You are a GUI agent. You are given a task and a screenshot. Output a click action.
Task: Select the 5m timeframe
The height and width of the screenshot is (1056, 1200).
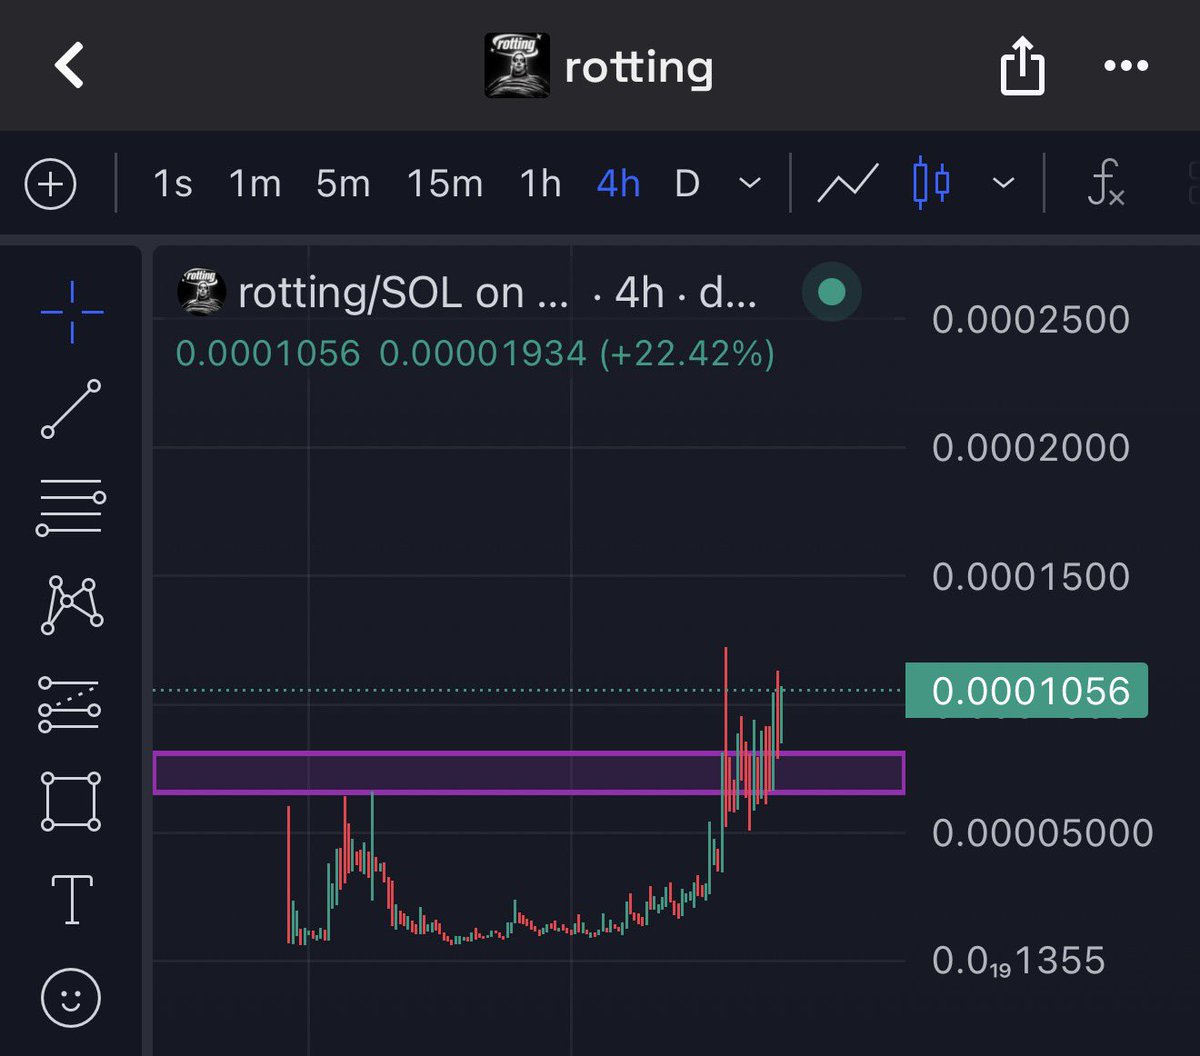pos(343,184)
